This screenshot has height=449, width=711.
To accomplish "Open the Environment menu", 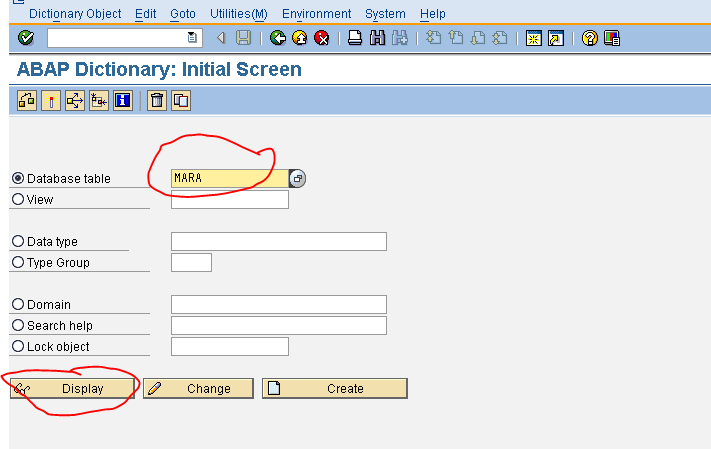I will click(x=317, y=14).
